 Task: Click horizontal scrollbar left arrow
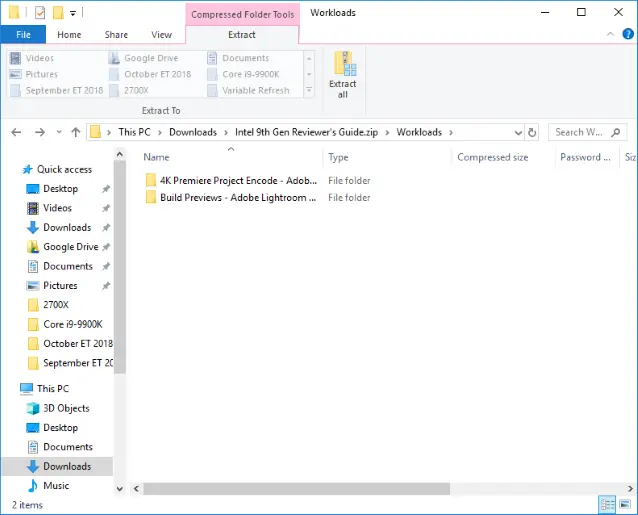pyautogui.click(x=136, y=489)
